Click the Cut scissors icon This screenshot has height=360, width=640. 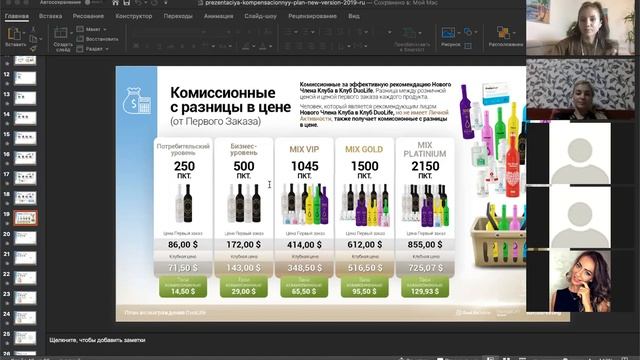click(33, 29)
